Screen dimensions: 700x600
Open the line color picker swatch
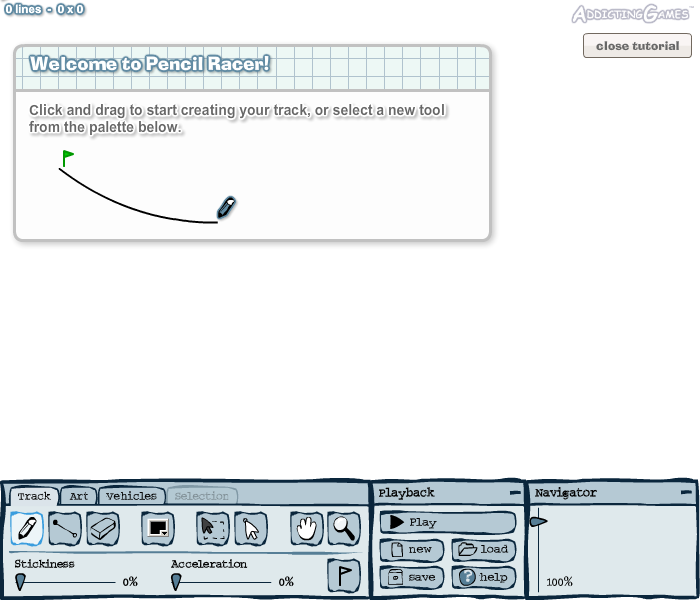pyautogui.click(x=158, y=529)
